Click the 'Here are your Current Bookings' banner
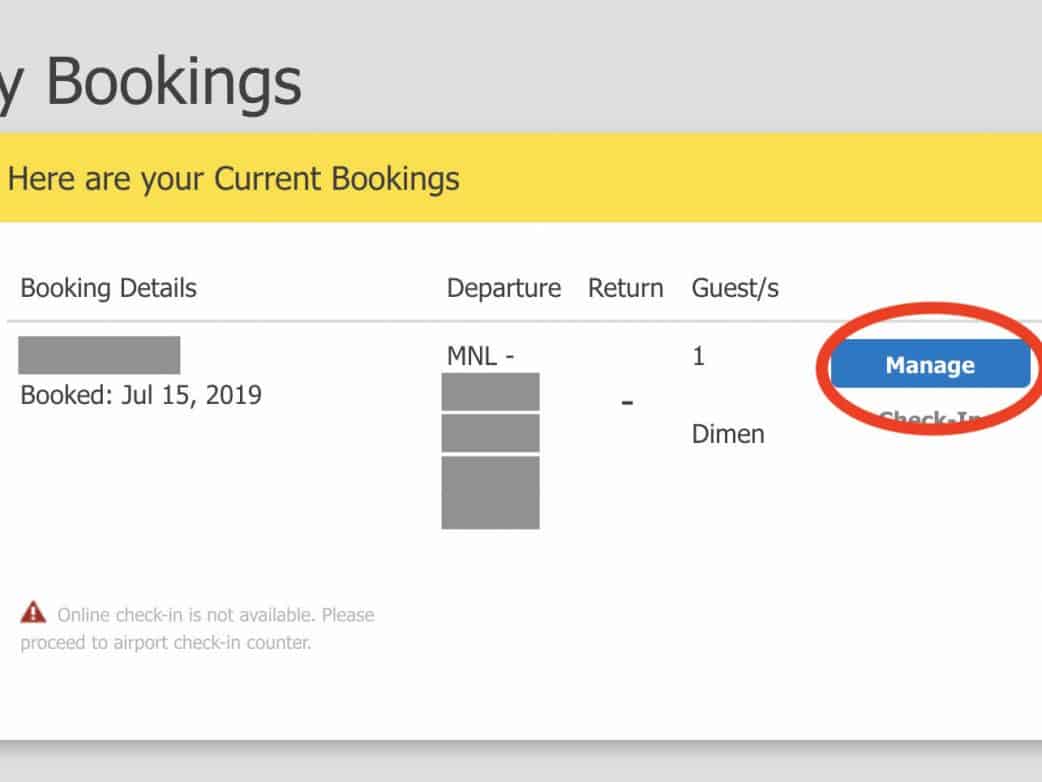The width and height of the screenshot is (1042, 782). (x=233, y=179)
